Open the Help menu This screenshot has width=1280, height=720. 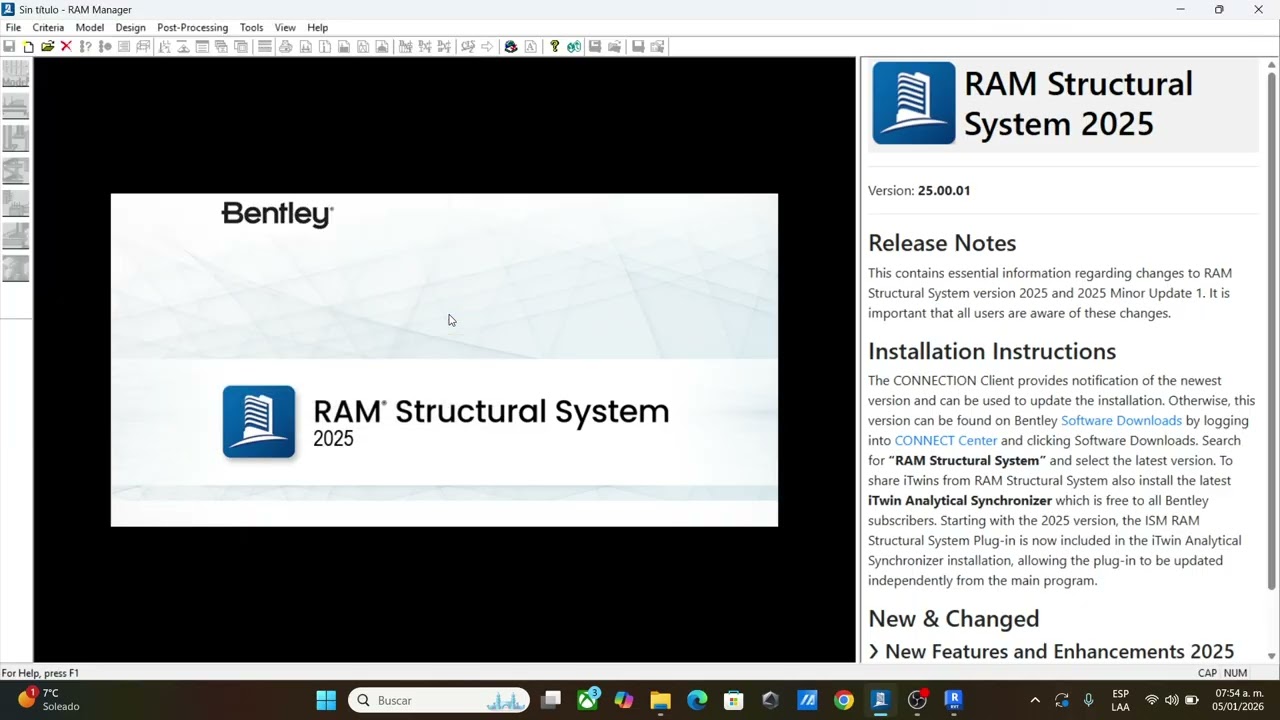(x=317, y=27)
